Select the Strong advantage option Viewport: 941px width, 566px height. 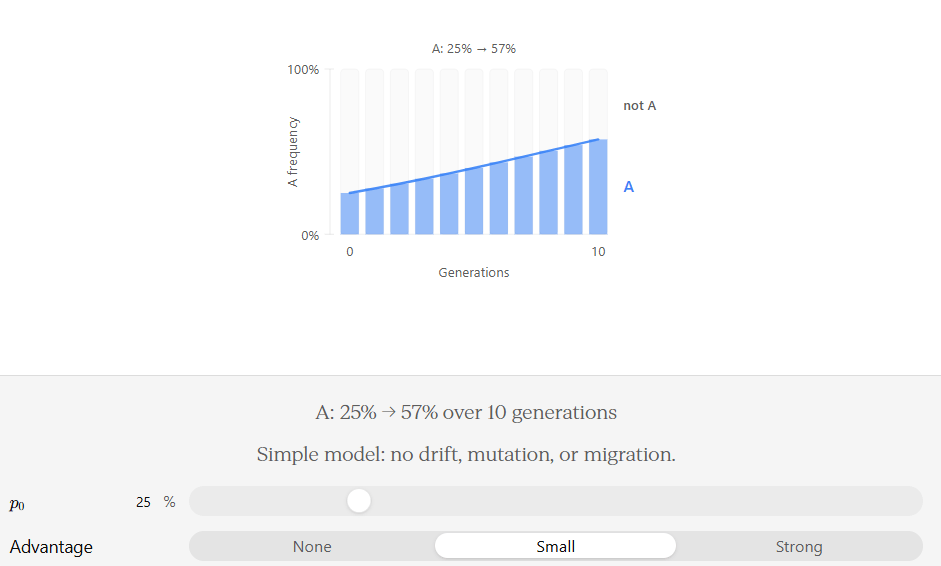click(x=799, y=546)
